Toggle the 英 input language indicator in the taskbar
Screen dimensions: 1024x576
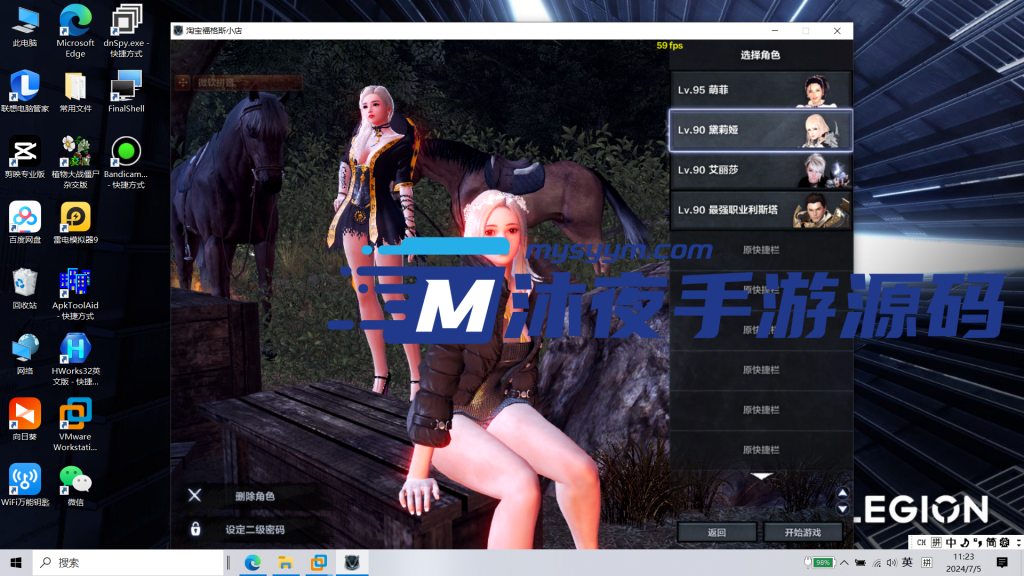pyautogui.click(x=906, y=563)
